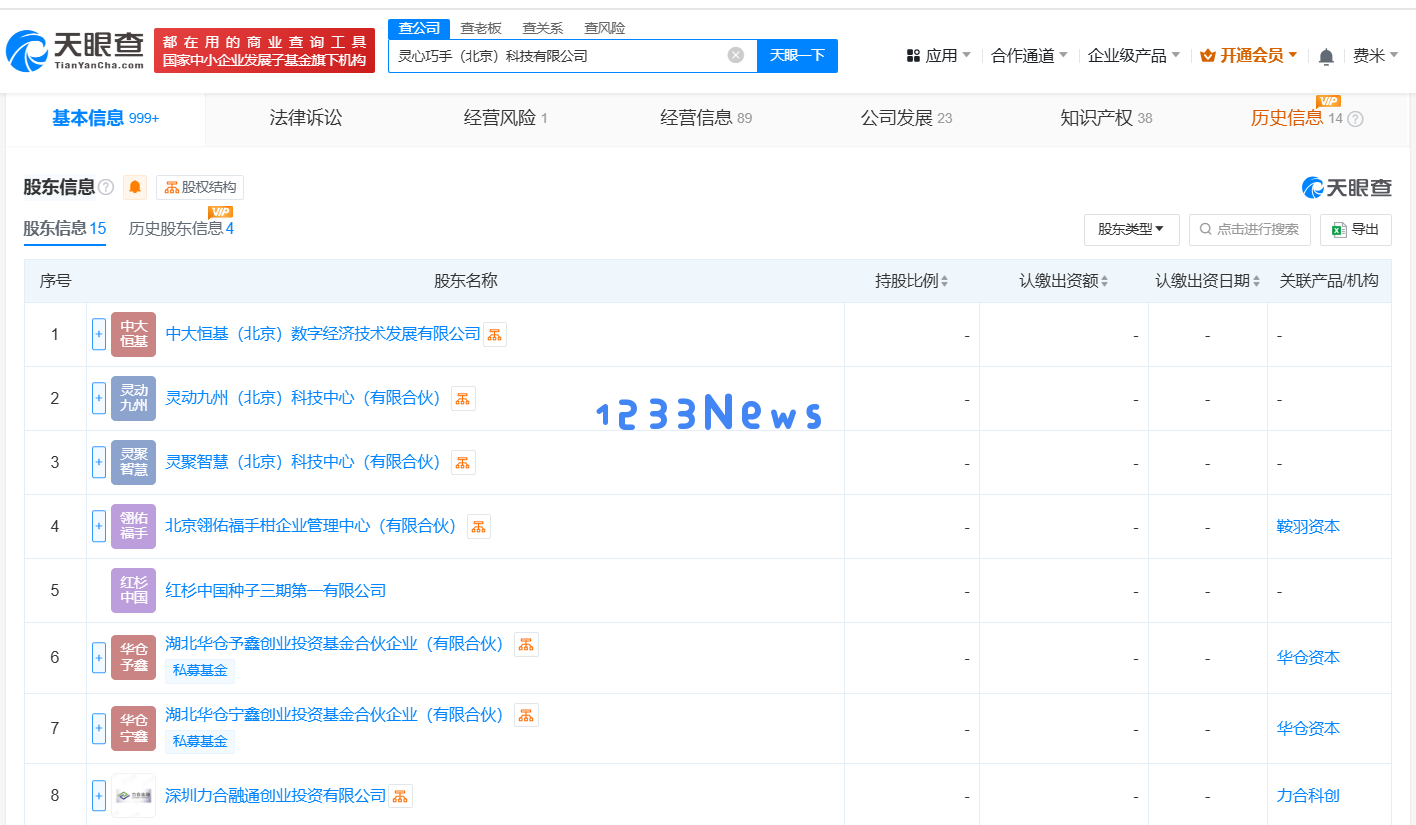The height and width of the screenshot is (825, 1416).
Task: Click the 导出 export button
Action: (1356, 229)
